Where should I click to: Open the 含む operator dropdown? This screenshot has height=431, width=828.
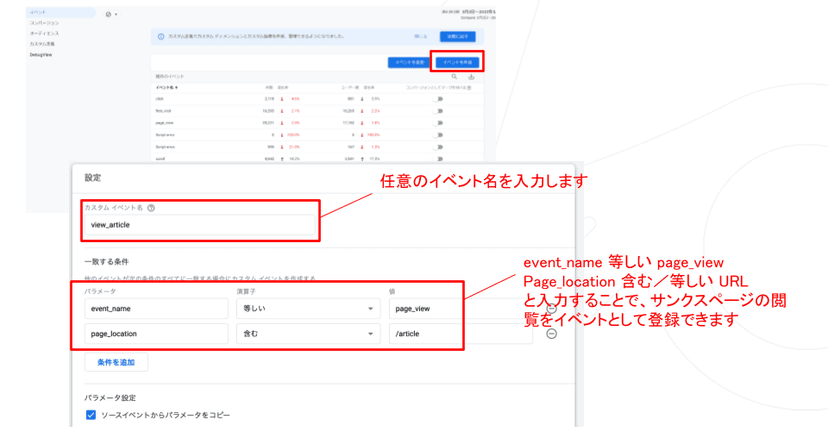pyautogui.click(x=308, y=334)
